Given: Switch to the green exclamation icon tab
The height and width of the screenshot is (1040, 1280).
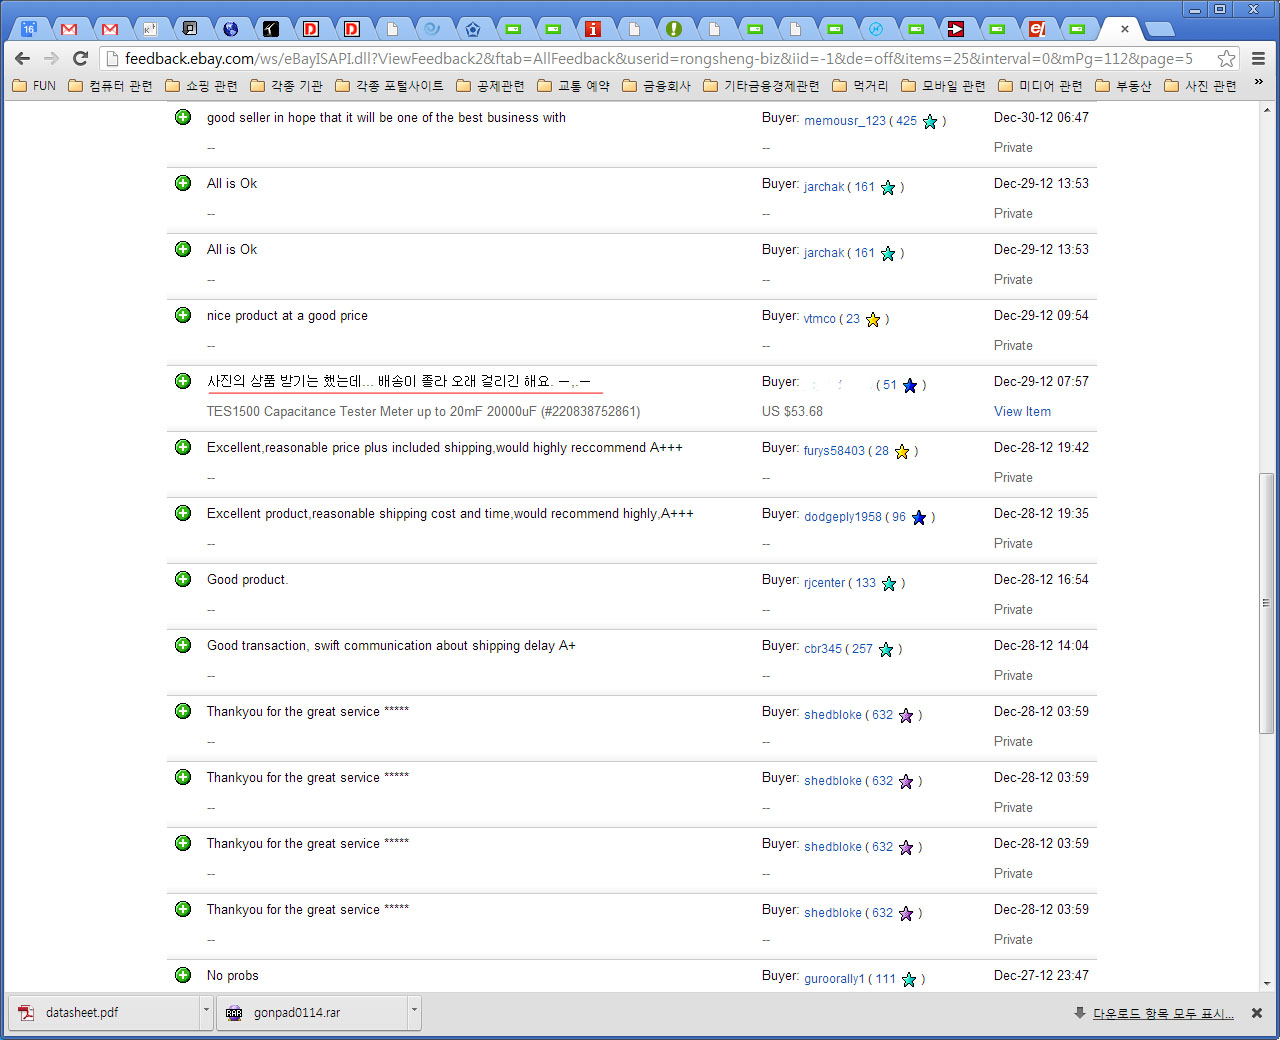Looking at the screenshot, I should pos(674,29).
